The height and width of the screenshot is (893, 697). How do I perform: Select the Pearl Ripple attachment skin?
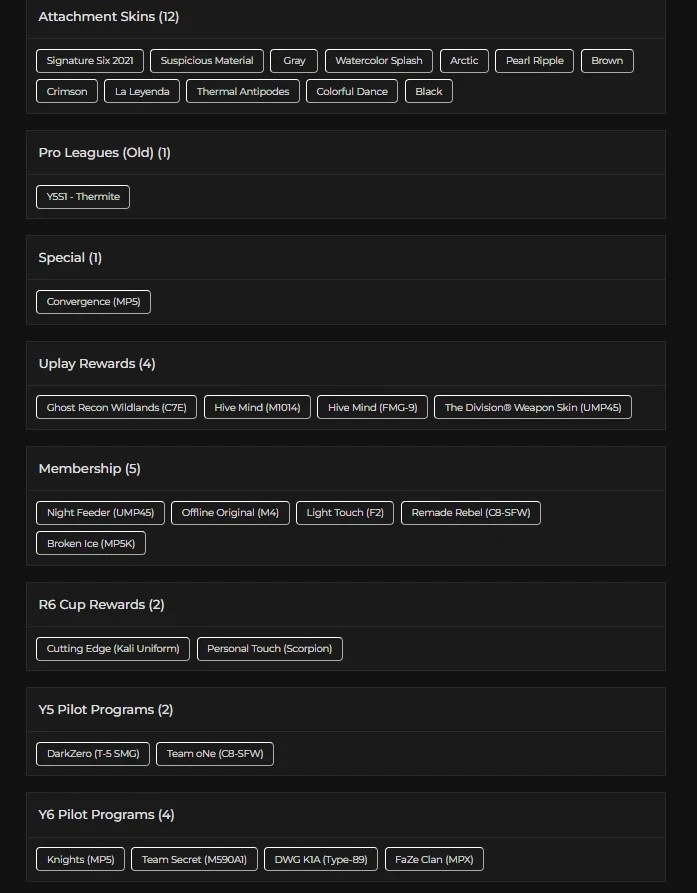click(x=535, y=61)
